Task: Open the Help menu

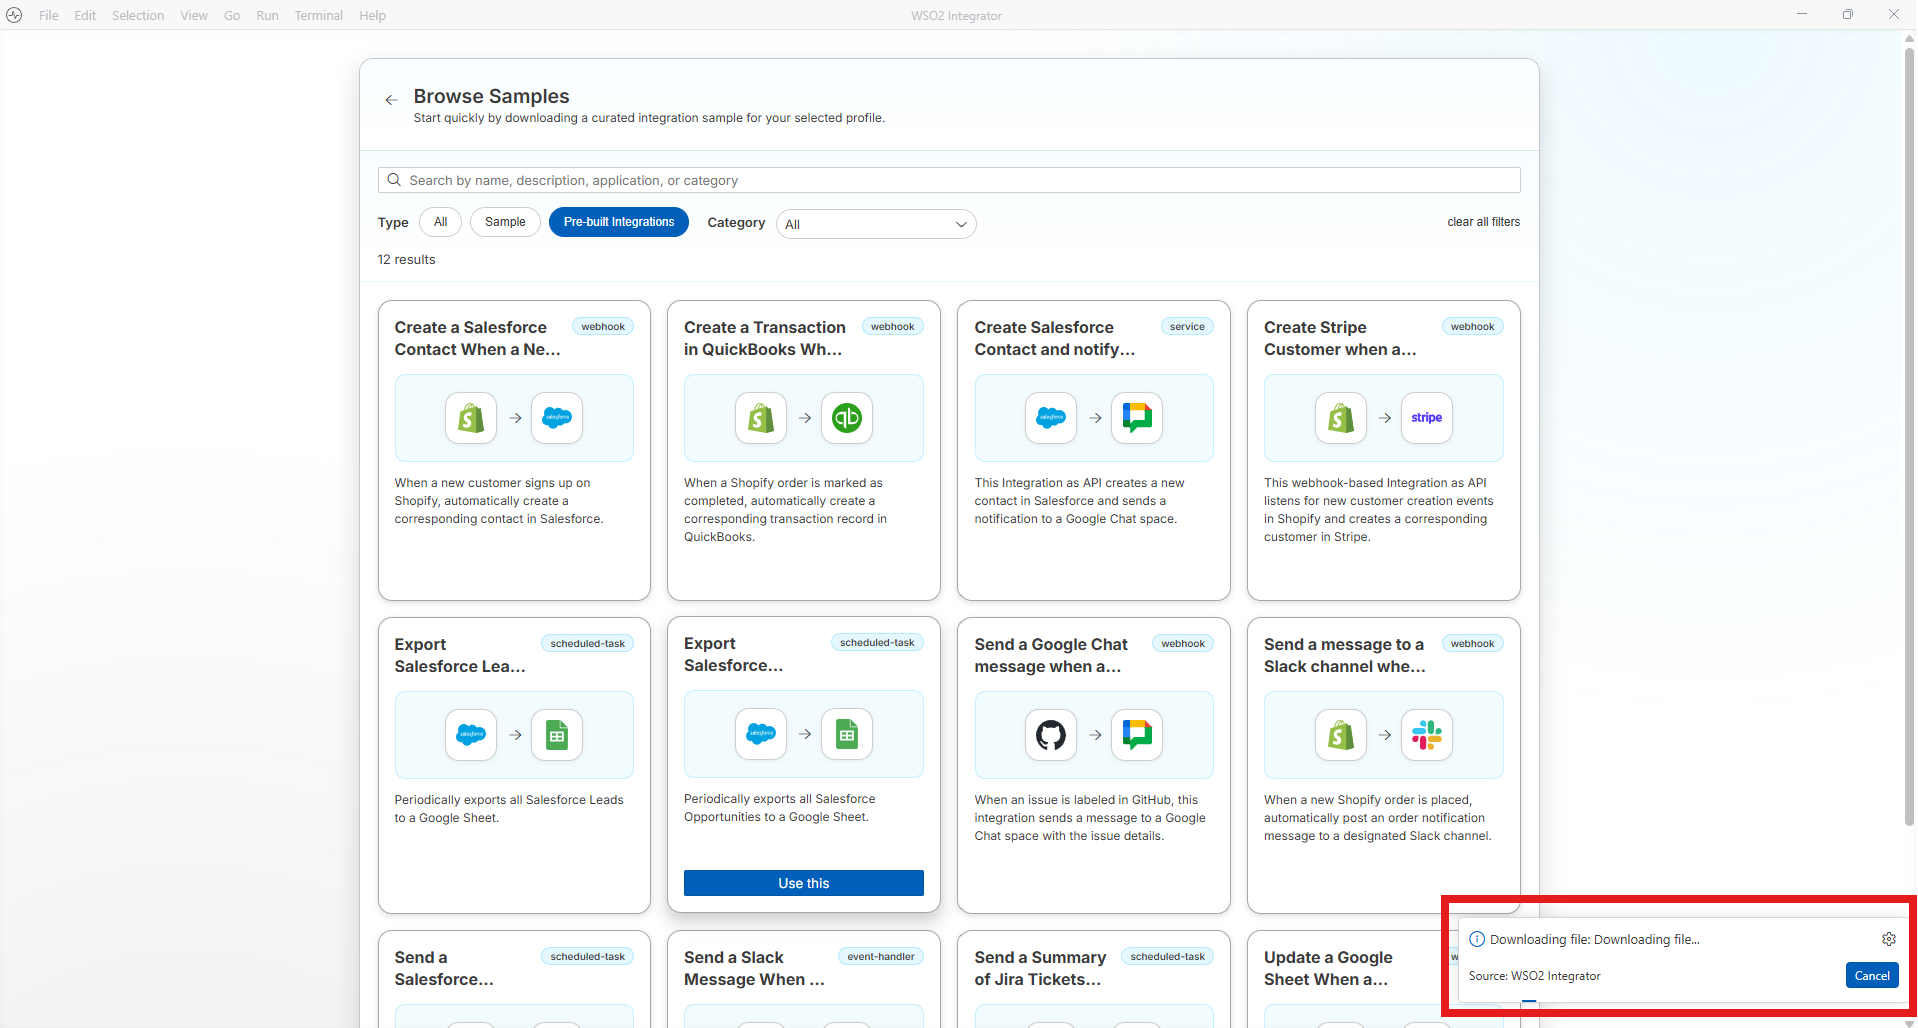Action: point(373,15)
